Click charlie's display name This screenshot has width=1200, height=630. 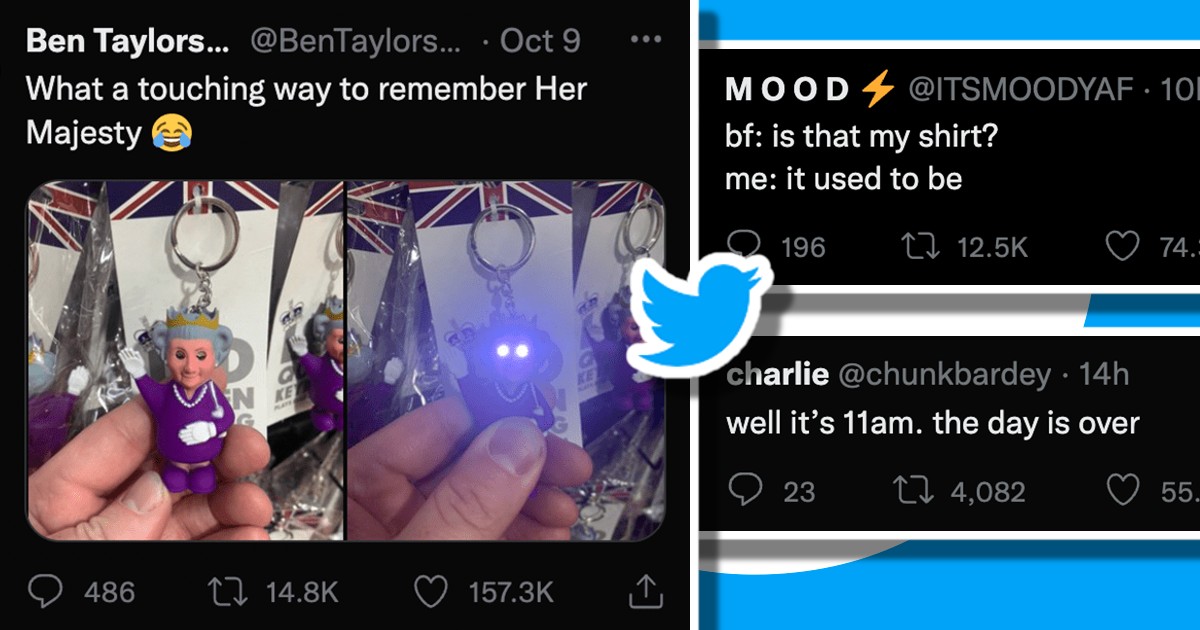(777, 375)
